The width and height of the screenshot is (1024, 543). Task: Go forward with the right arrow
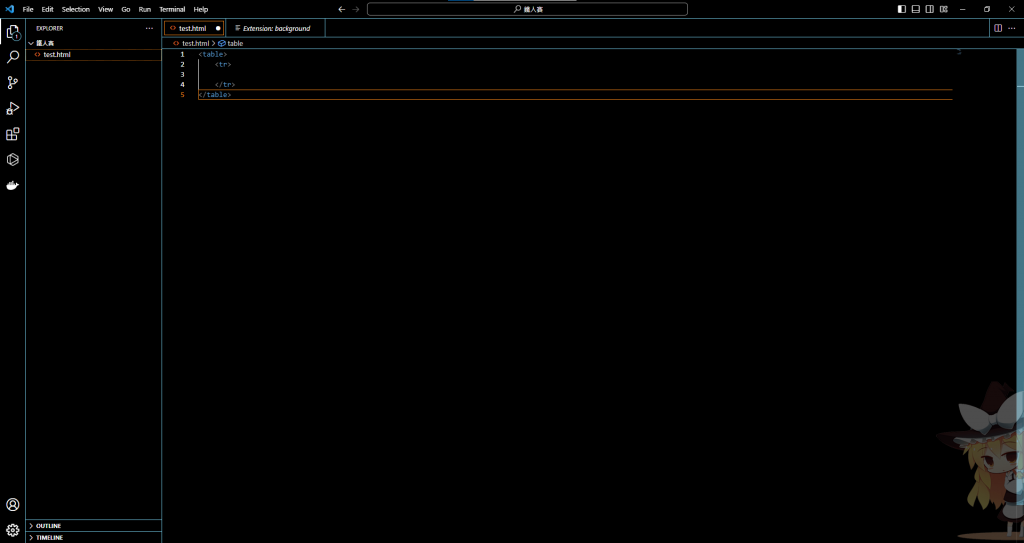pos(356,9)
